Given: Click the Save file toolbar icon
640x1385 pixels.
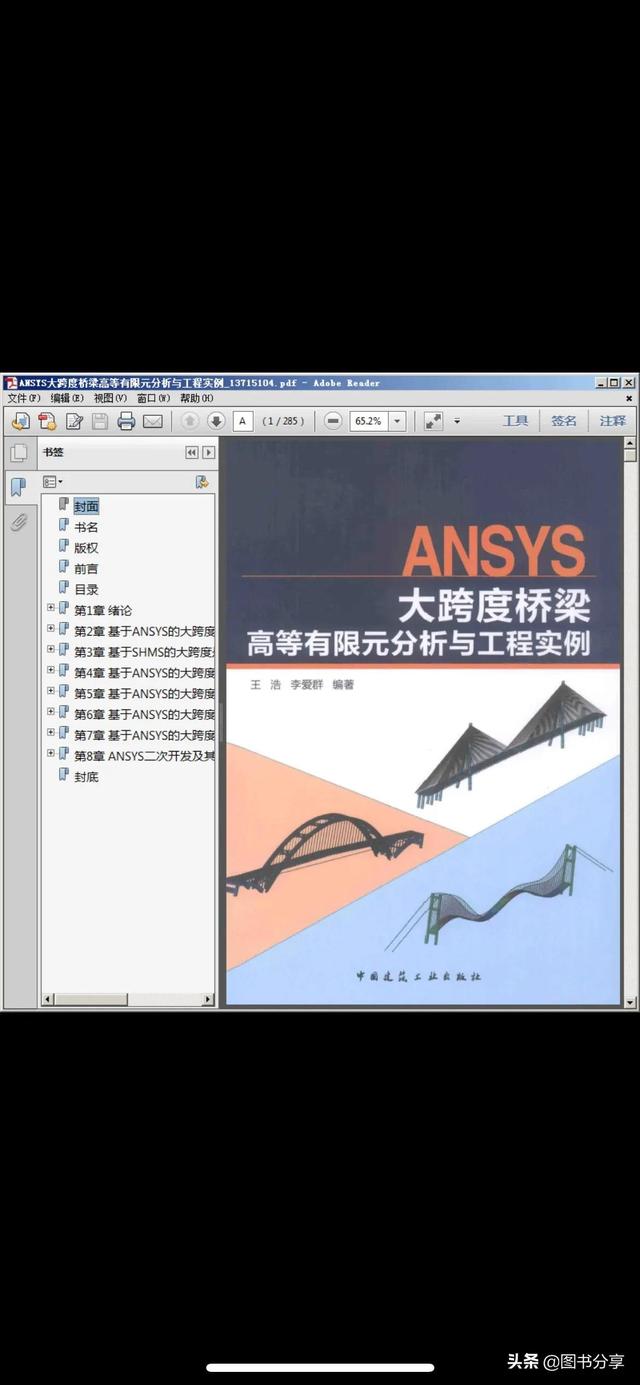Looking at the screenshot, I should coord(100,421).
